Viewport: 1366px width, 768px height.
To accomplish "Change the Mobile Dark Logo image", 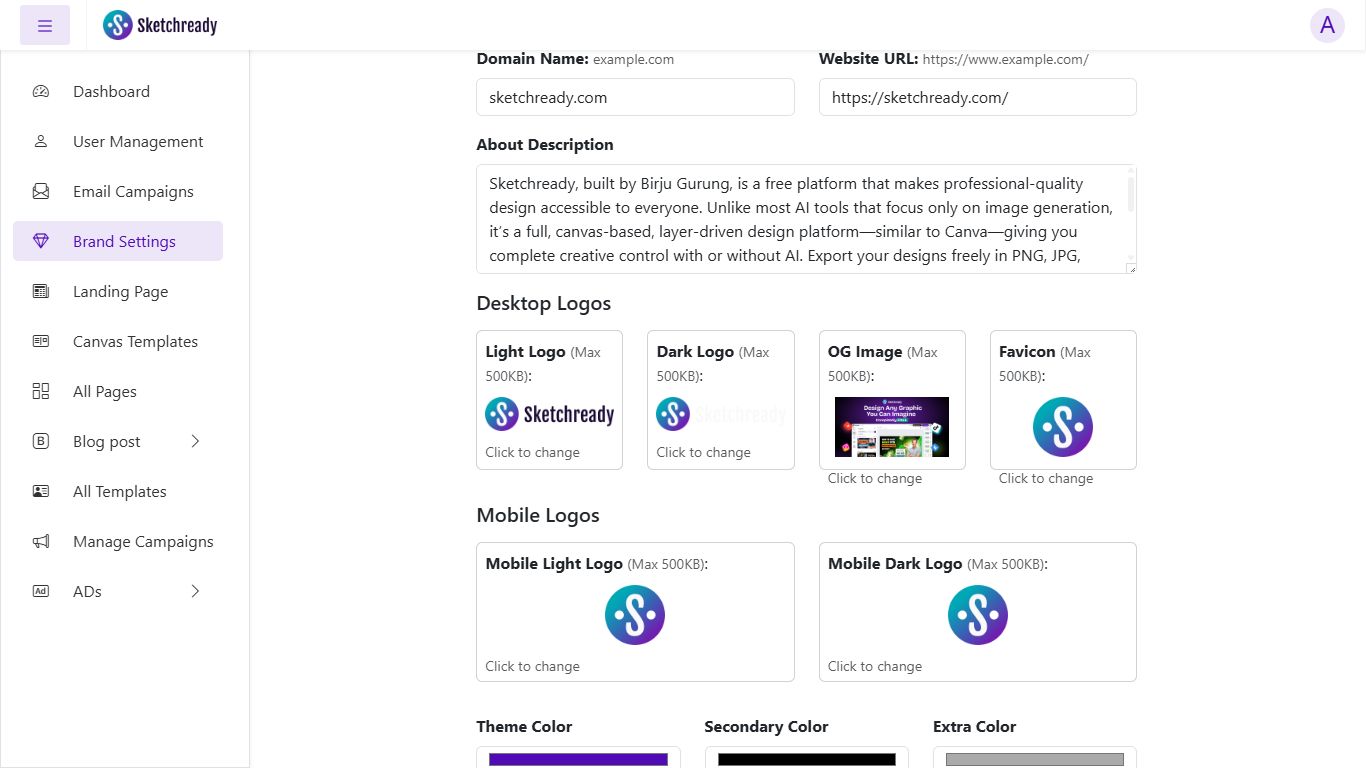I will tap(977, 615).
